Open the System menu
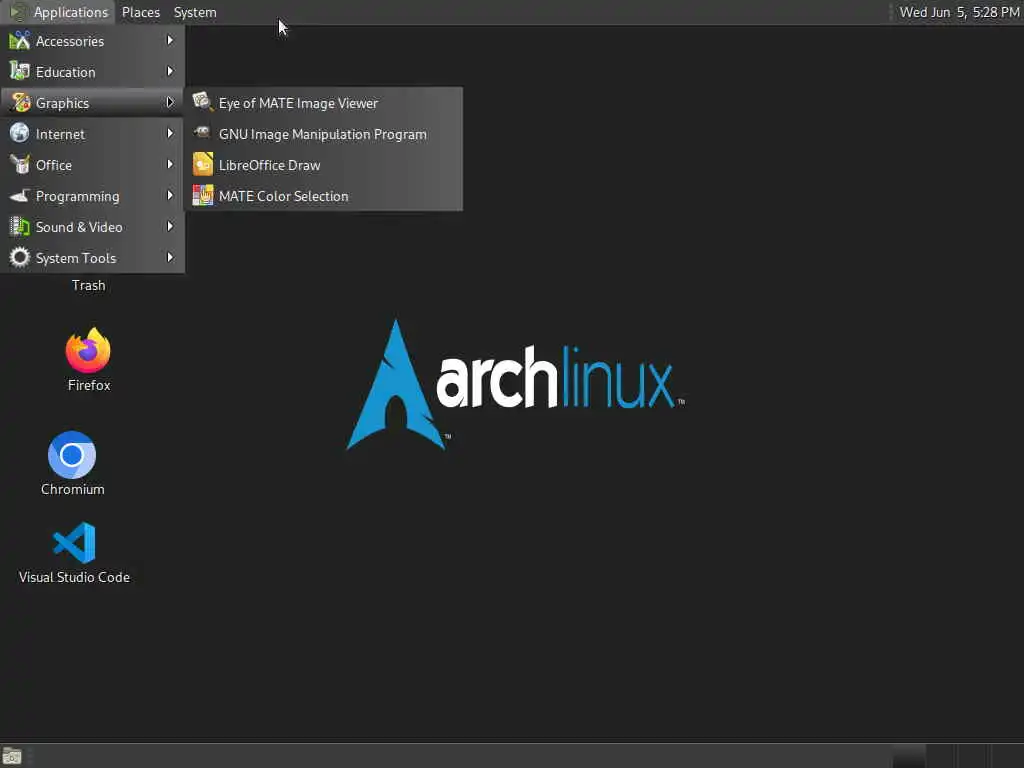 pyautogui.click(x=195, y=12)
